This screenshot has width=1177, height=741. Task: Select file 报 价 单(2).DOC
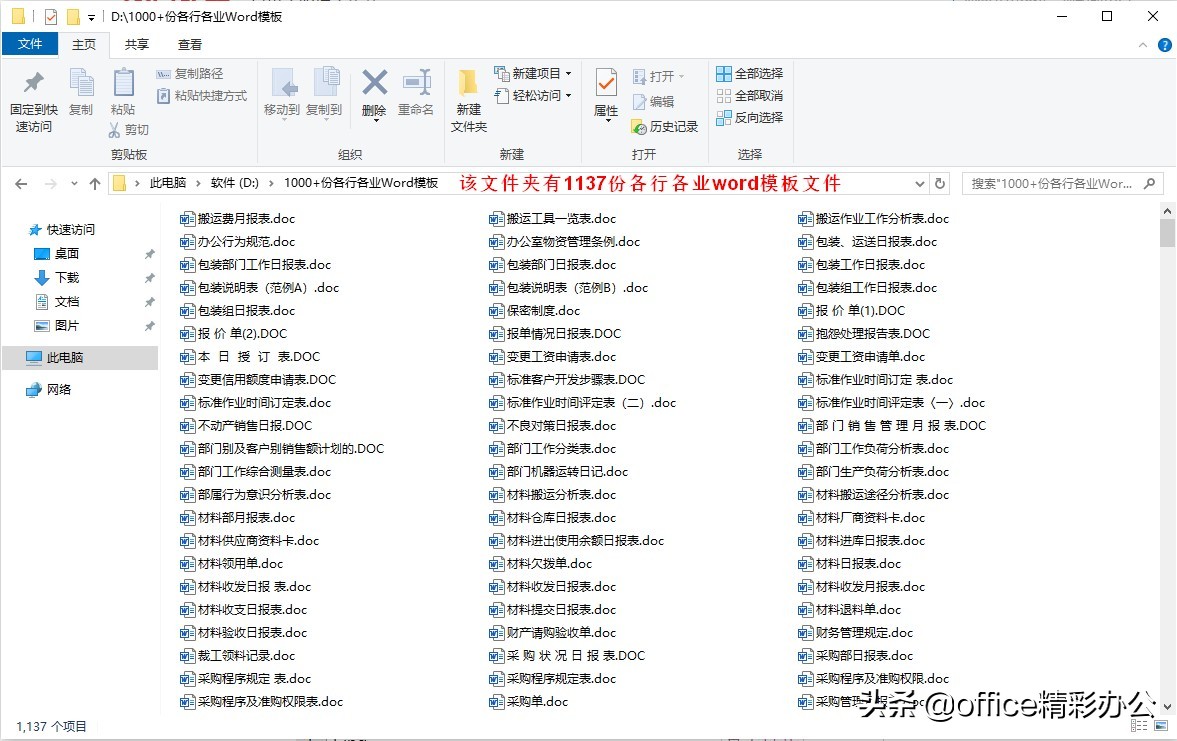pos(233,333)
